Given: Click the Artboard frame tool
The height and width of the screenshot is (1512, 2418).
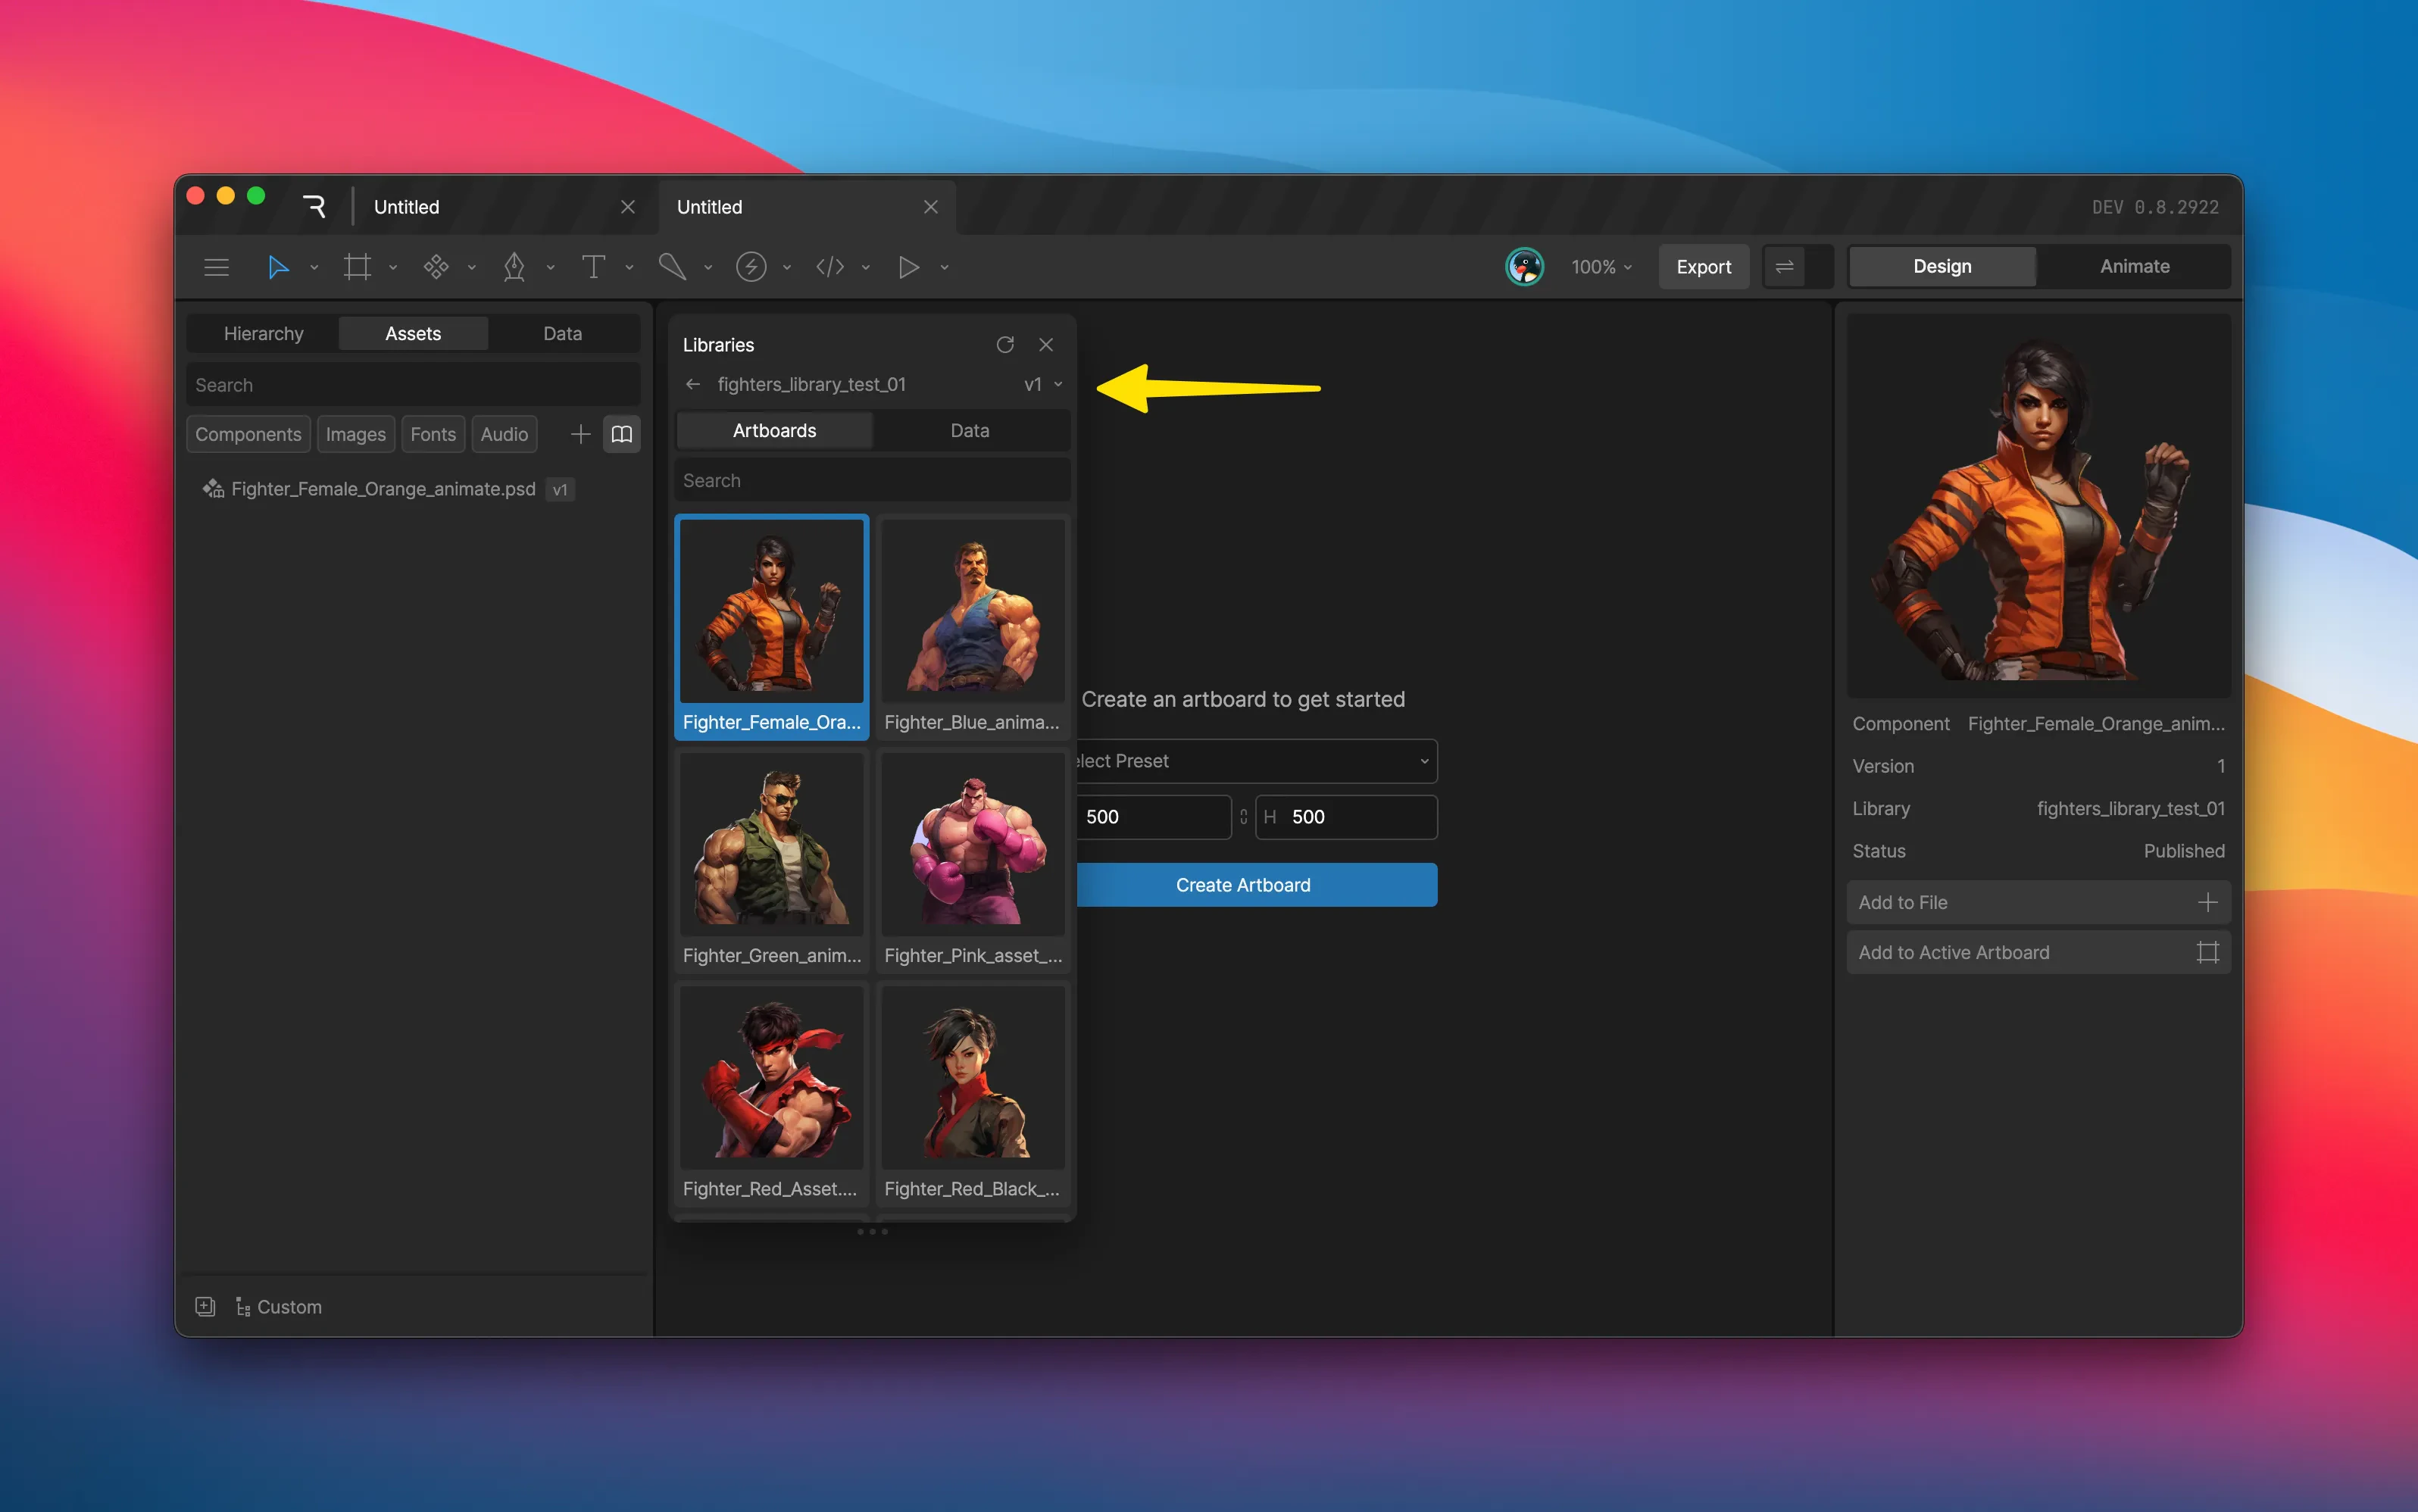Looking at the screenshot, I should click(x=357, y=267).
